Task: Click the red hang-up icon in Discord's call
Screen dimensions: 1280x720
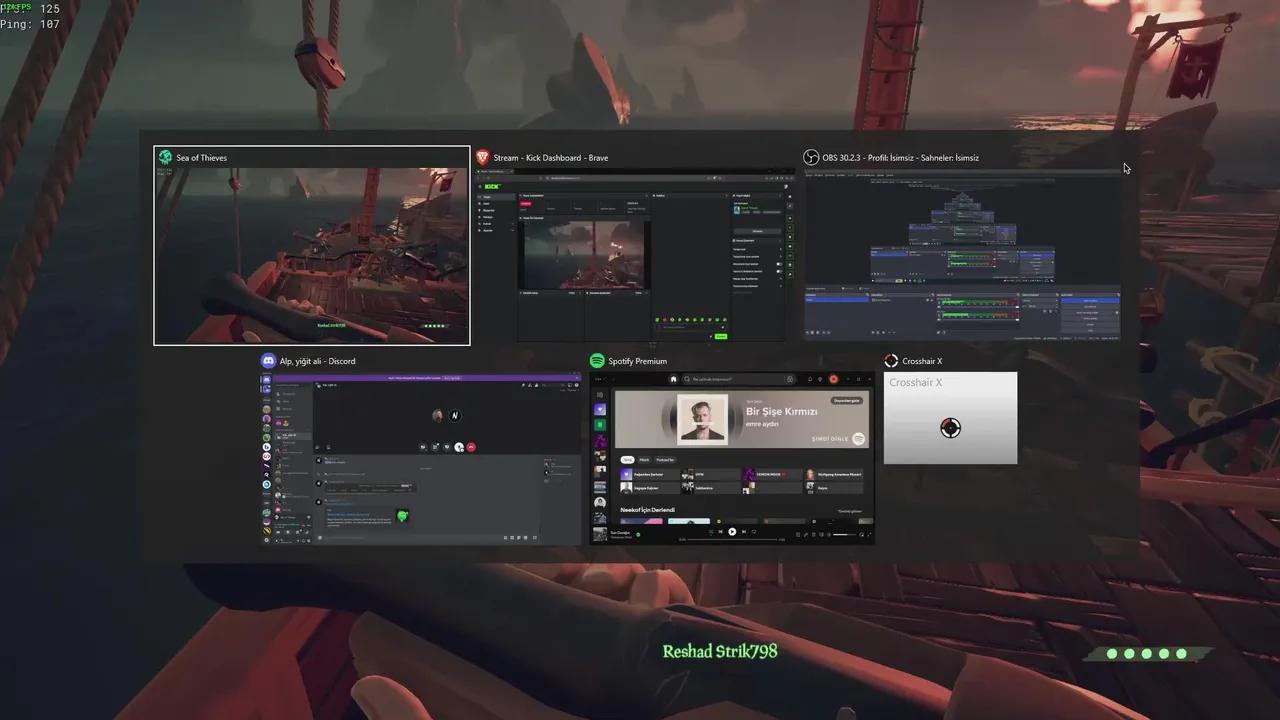Action: pyautogui.click(x=471, y=447)
